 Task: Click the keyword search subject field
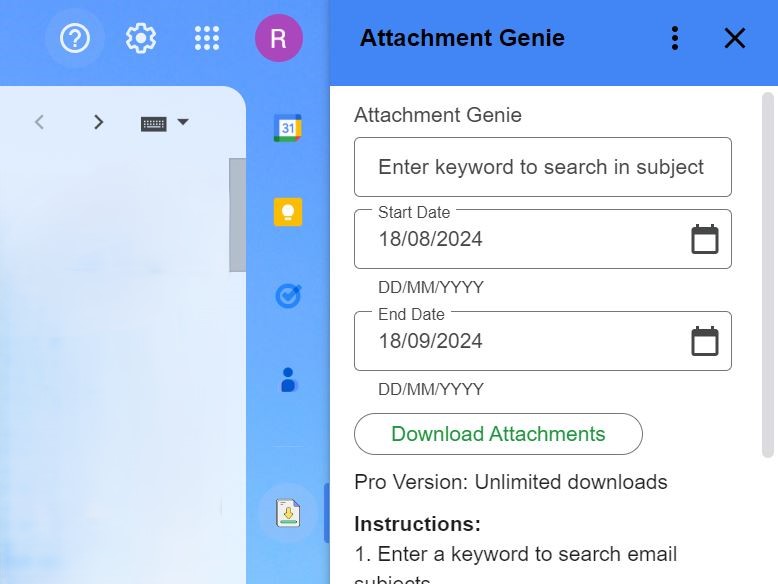point(542,167)
